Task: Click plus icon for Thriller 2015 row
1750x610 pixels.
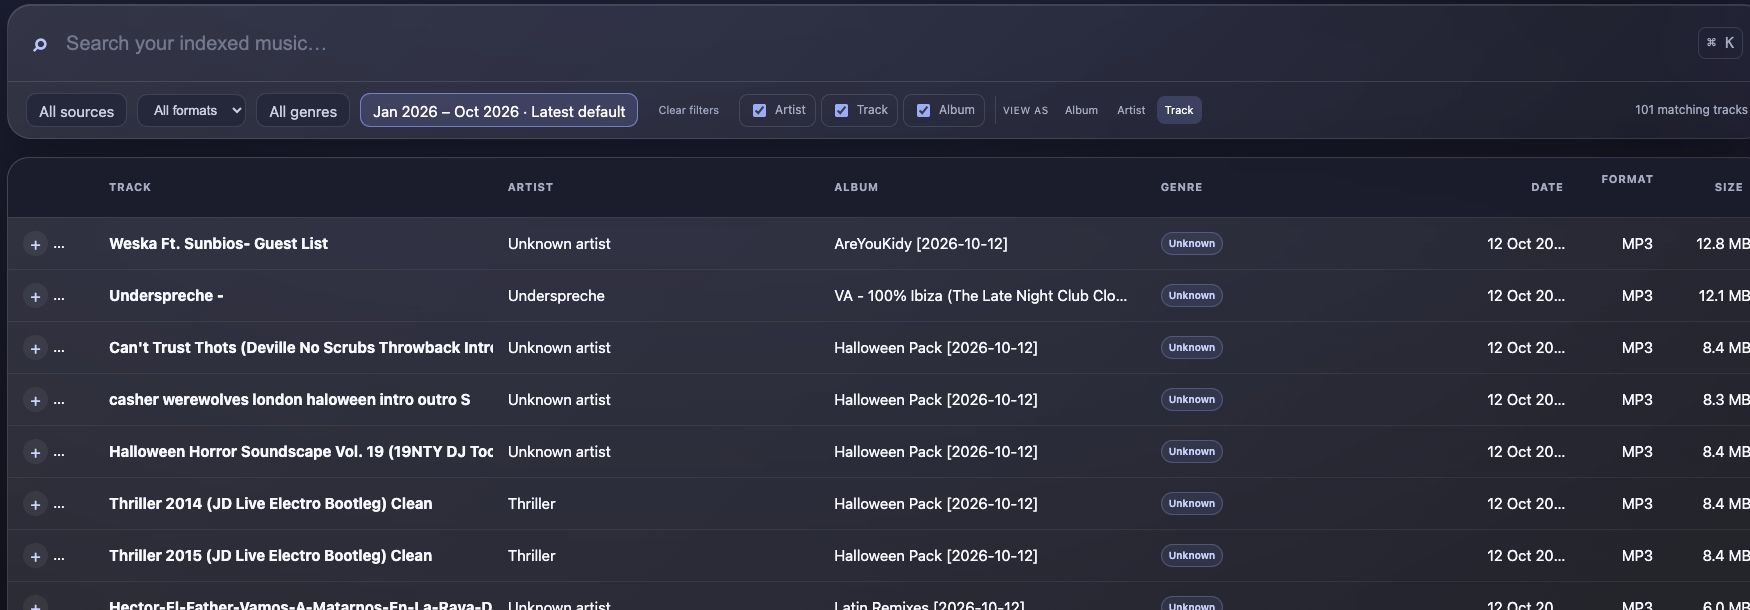Action: point(35,556)
